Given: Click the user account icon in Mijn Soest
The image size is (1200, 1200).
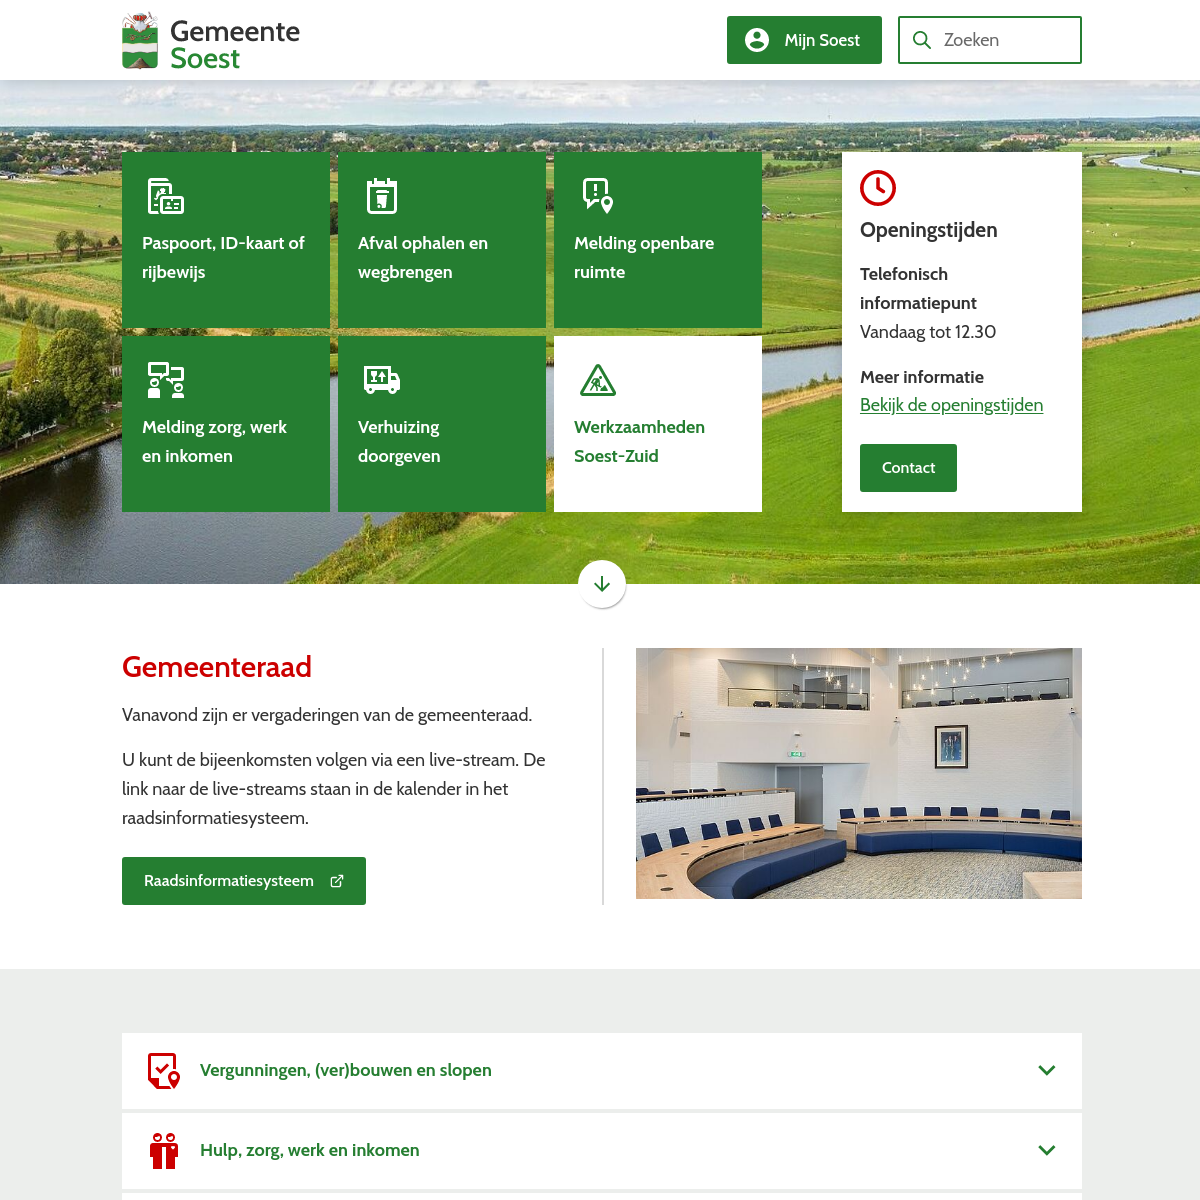Looking at the screenshot, I should pos(757,40).
